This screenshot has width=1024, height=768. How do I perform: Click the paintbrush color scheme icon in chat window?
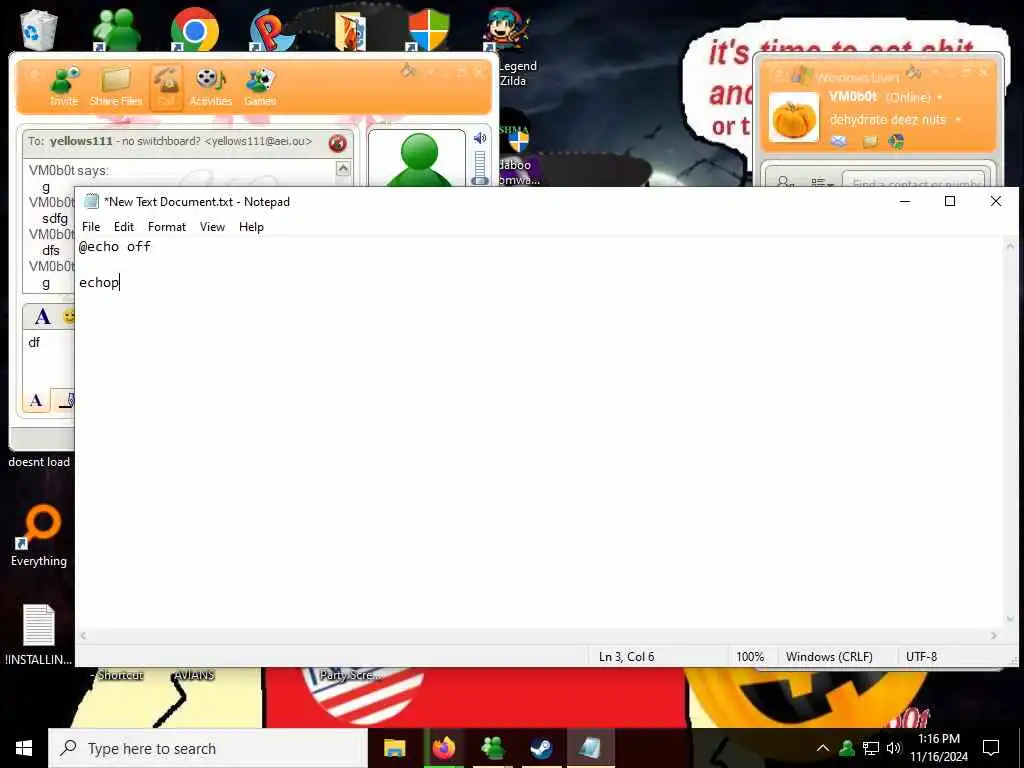409,71
